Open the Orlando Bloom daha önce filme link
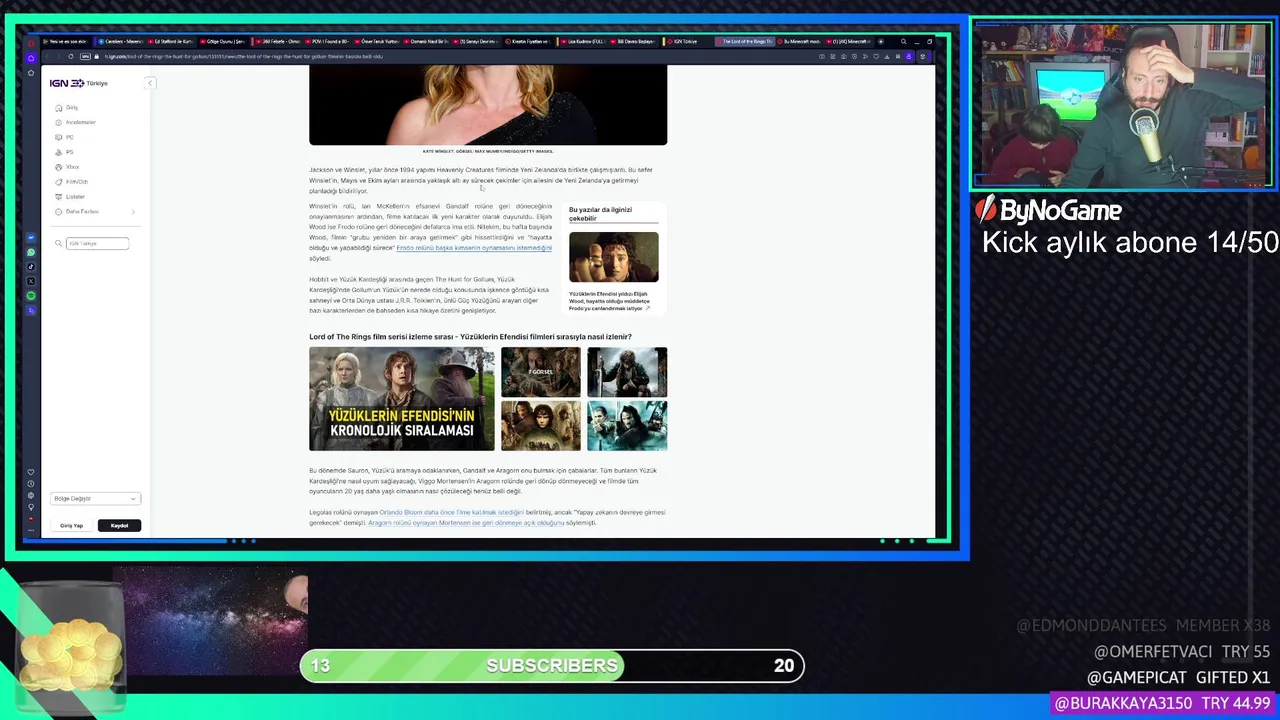The image size is (1280, 720). coord(451,512)
